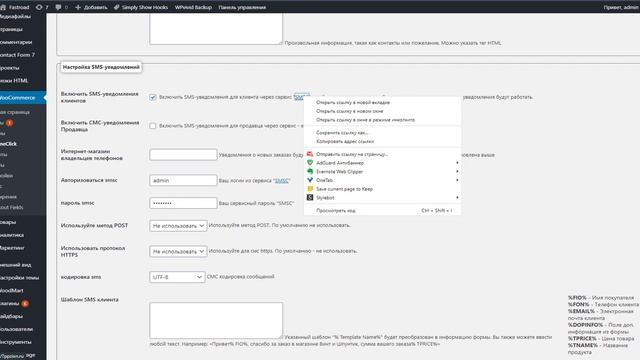
Task: Open Панель управления in admin bar
Action: pos(242,7)
